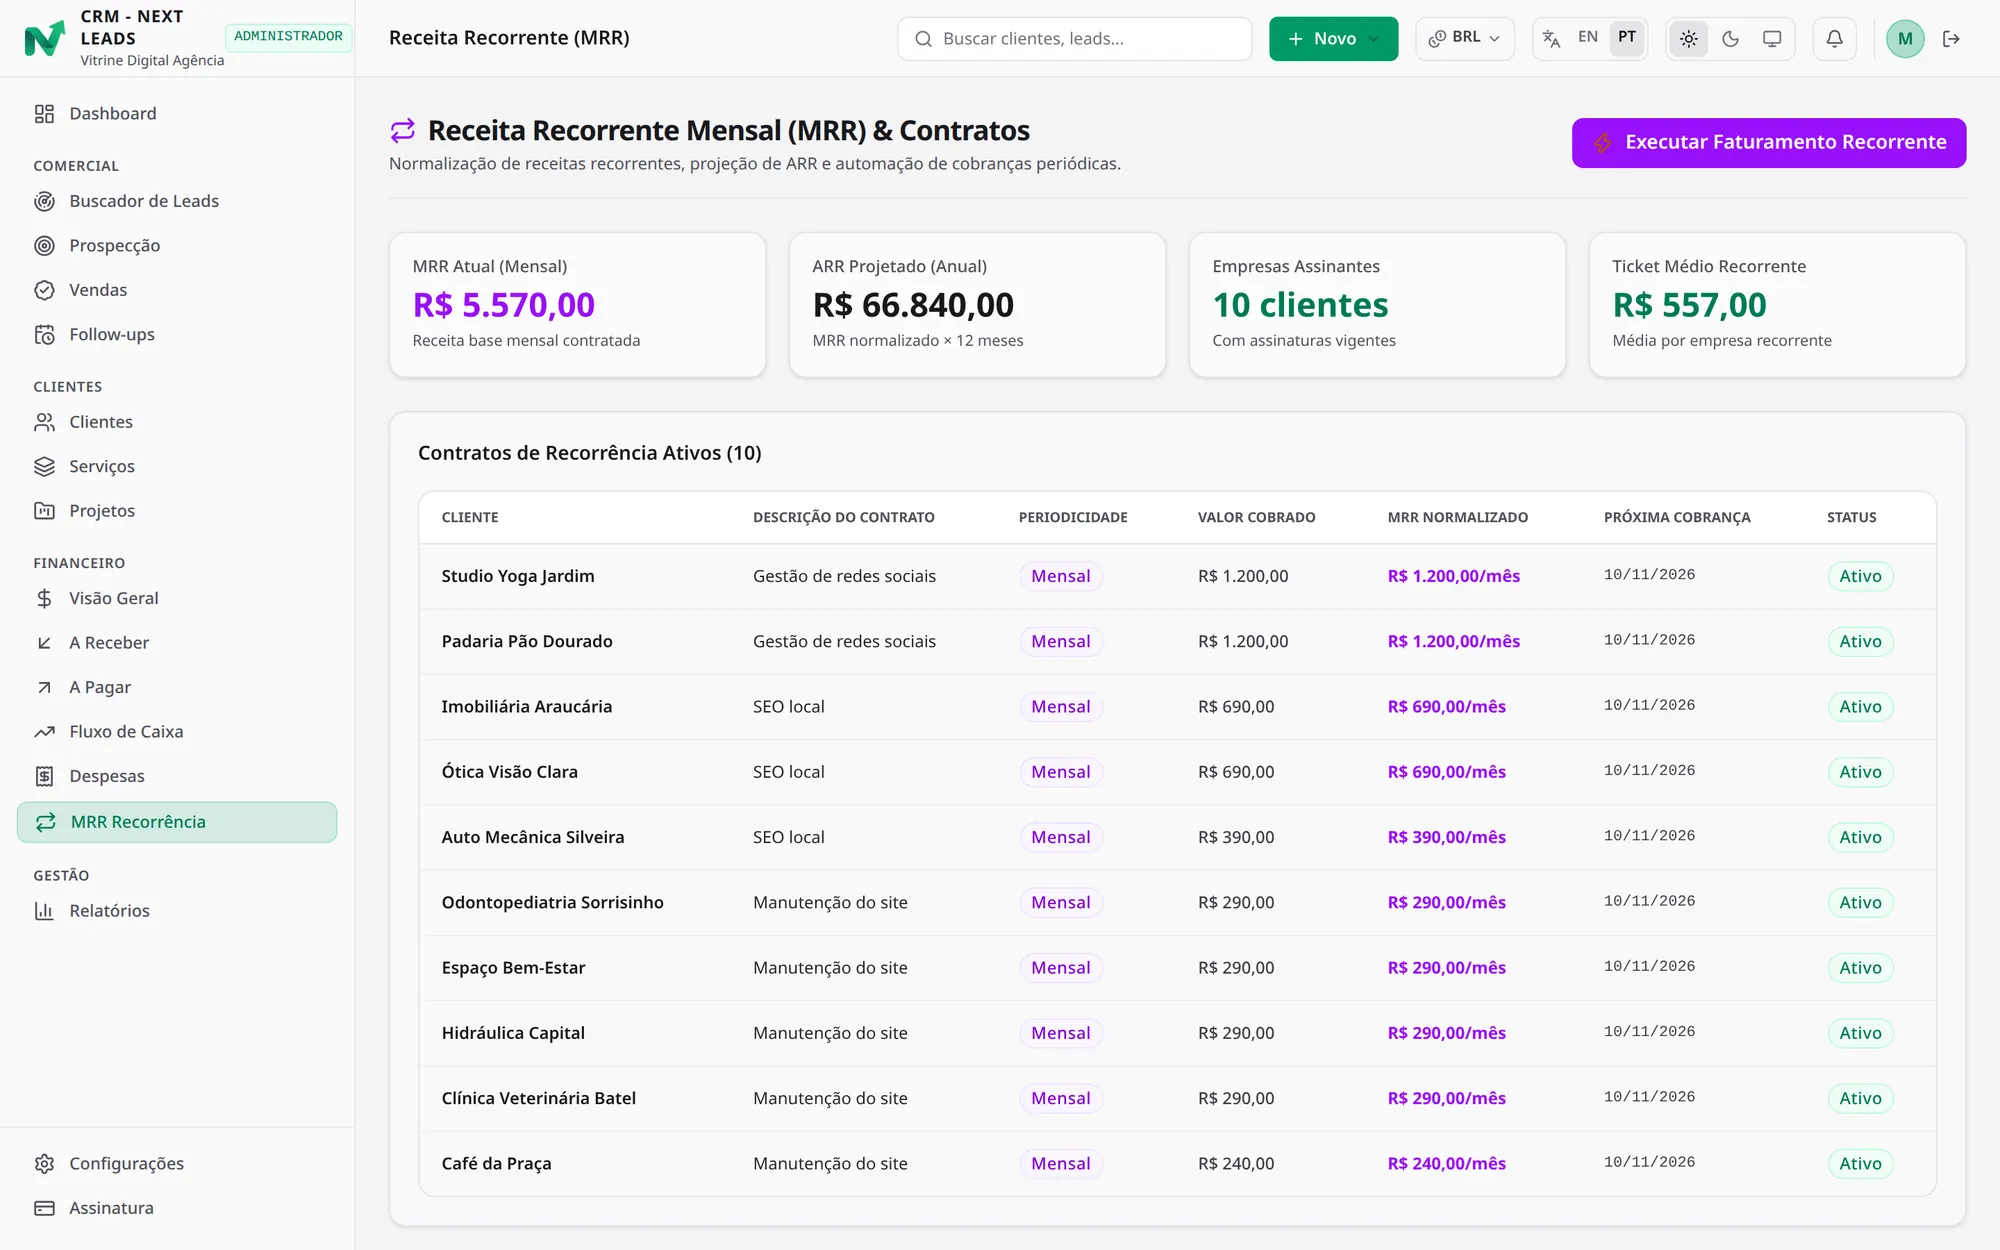Image resolution: width=2000 pixels, height=1250 pixels.
Task: Click the Serviços layers icon
Action: [44, 467]
